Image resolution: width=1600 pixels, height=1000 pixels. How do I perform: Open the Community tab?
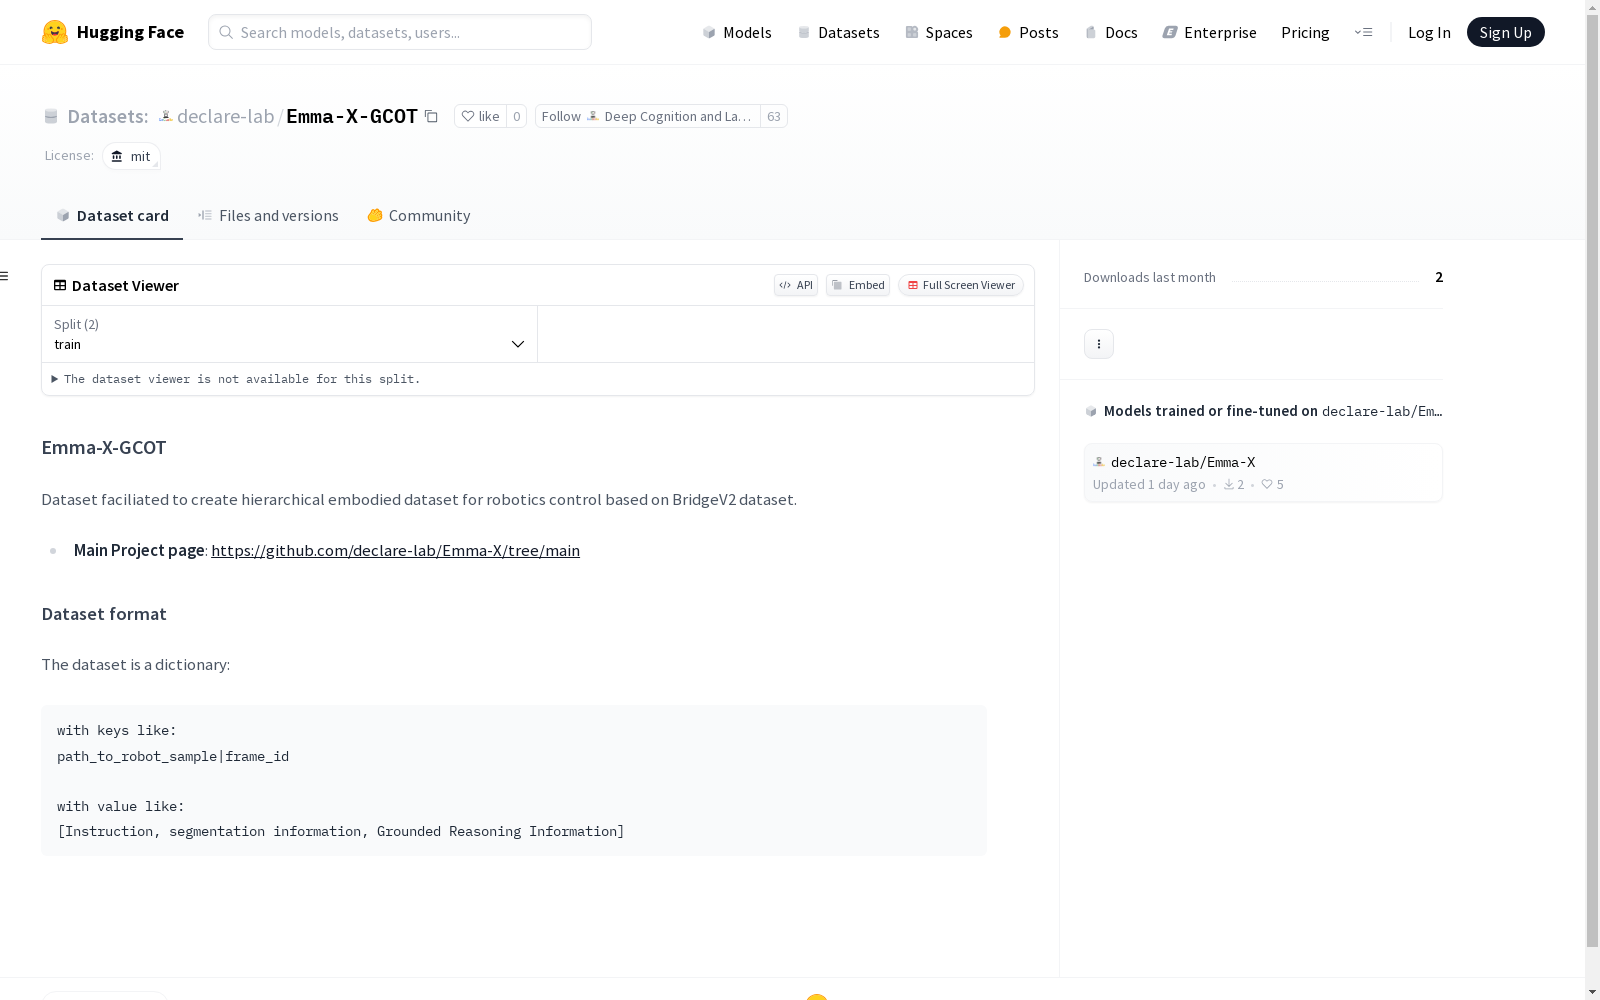pyautogui.click(x=418, y=215)
